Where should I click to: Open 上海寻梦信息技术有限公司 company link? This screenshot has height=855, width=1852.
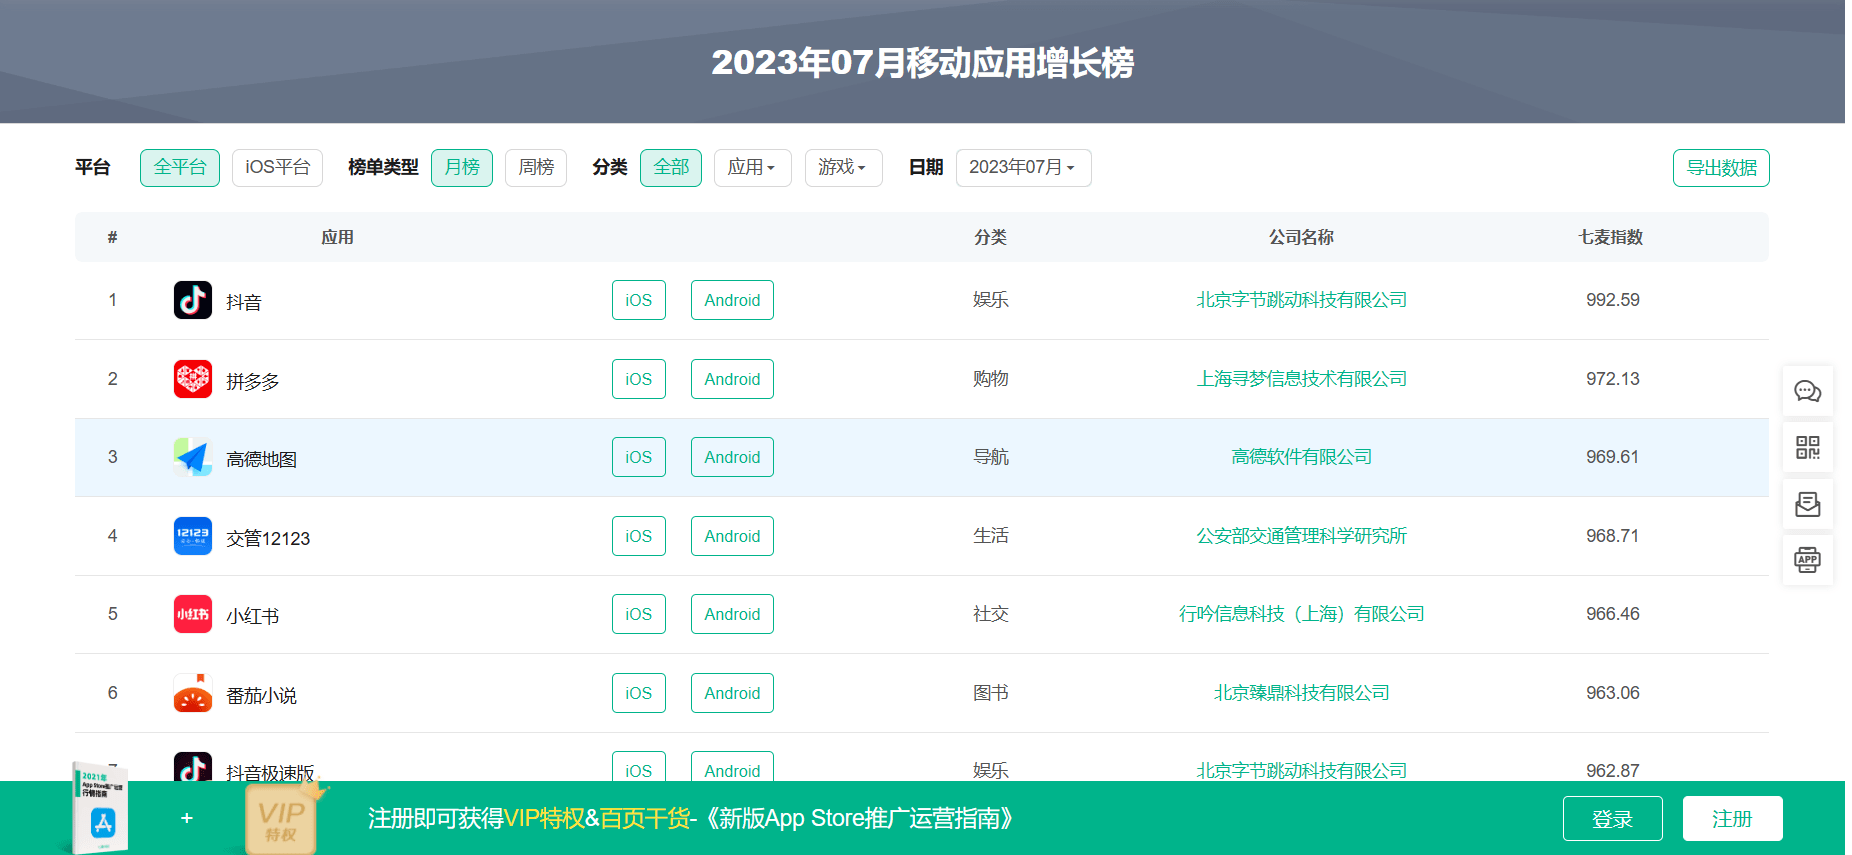click(1301, 379)
